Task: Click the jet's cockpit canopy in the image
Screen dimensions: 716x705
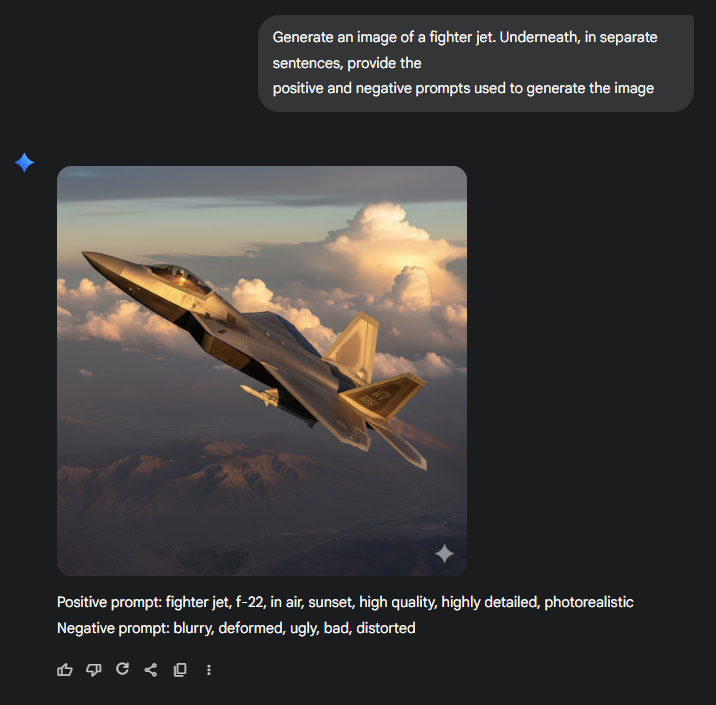Action: click(178, 277)
